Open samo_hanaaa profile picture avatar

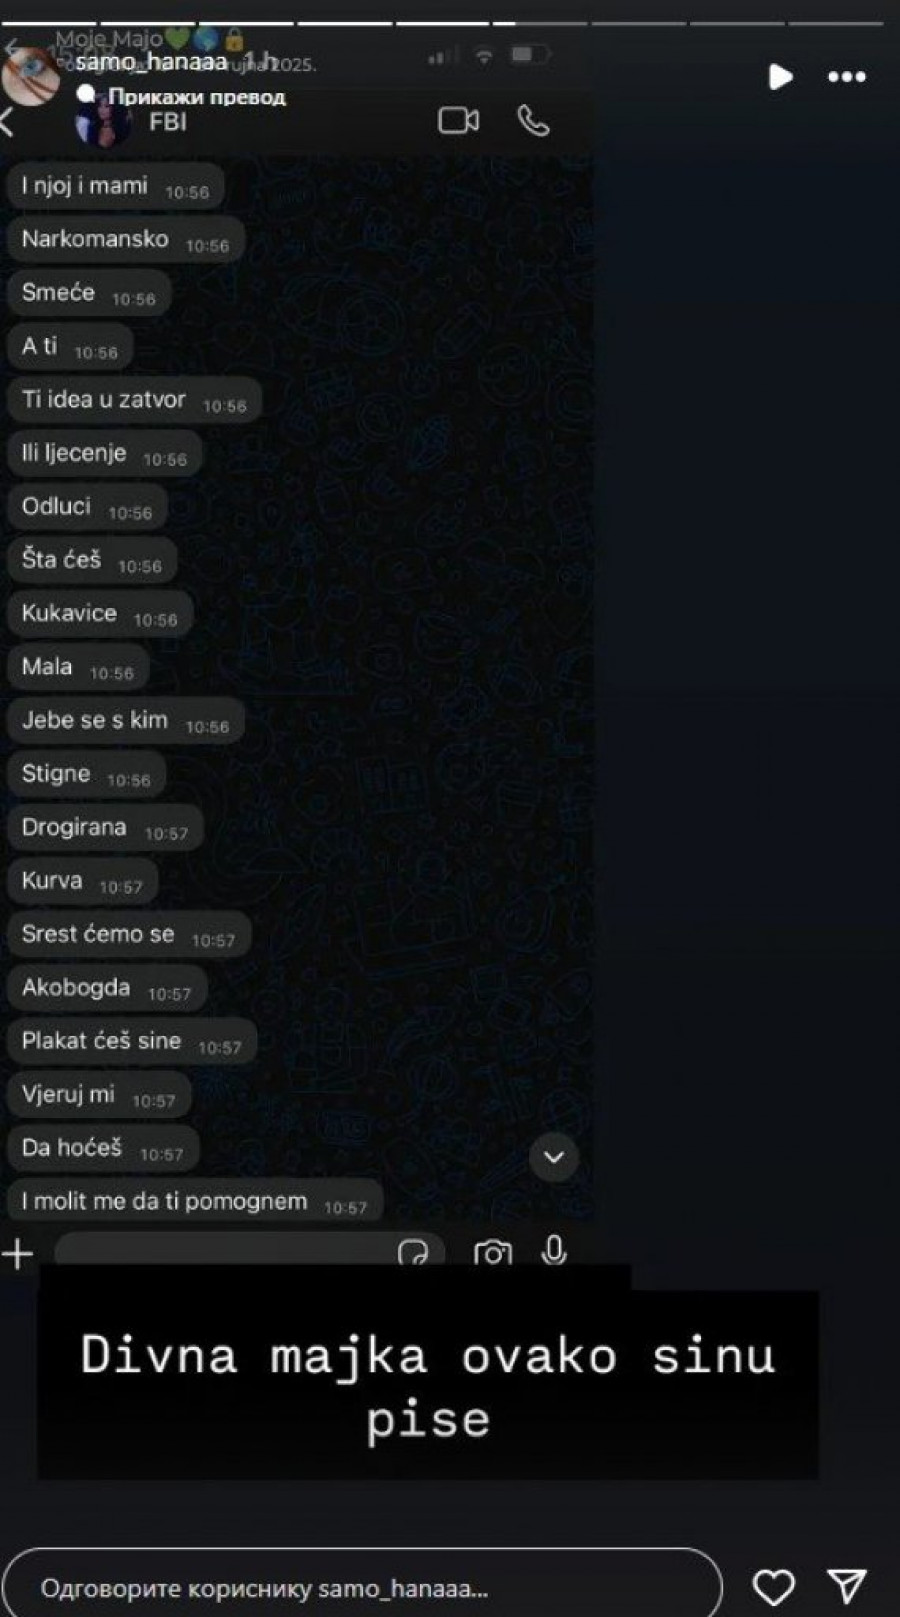(x=30, y=76)
